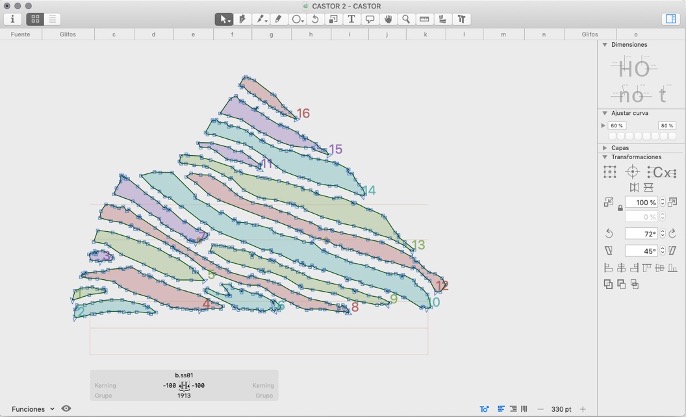Switch to the Fuente tab
The width and height of the screenshot is (686, 418).
pyautogui.click(x=19, y=34)
